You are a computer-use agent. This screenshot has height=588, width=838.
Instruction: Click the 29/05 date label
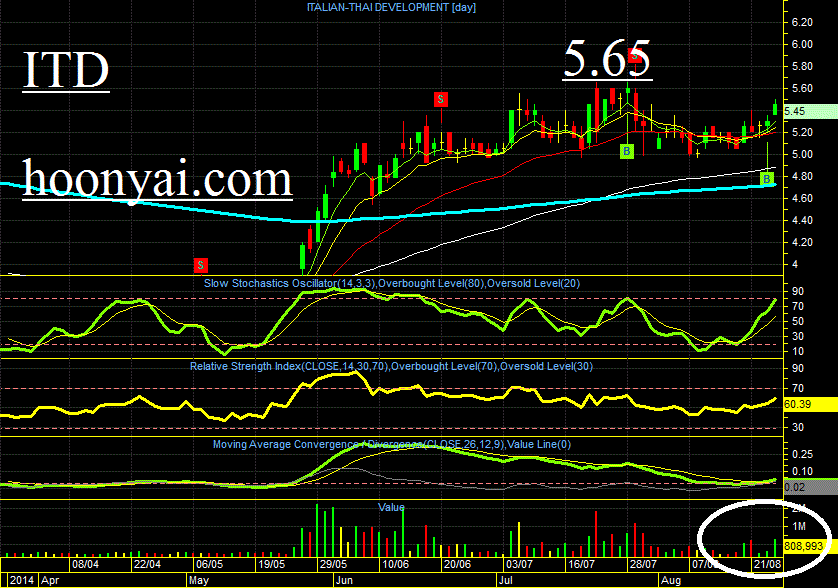(x=333, y=564)
